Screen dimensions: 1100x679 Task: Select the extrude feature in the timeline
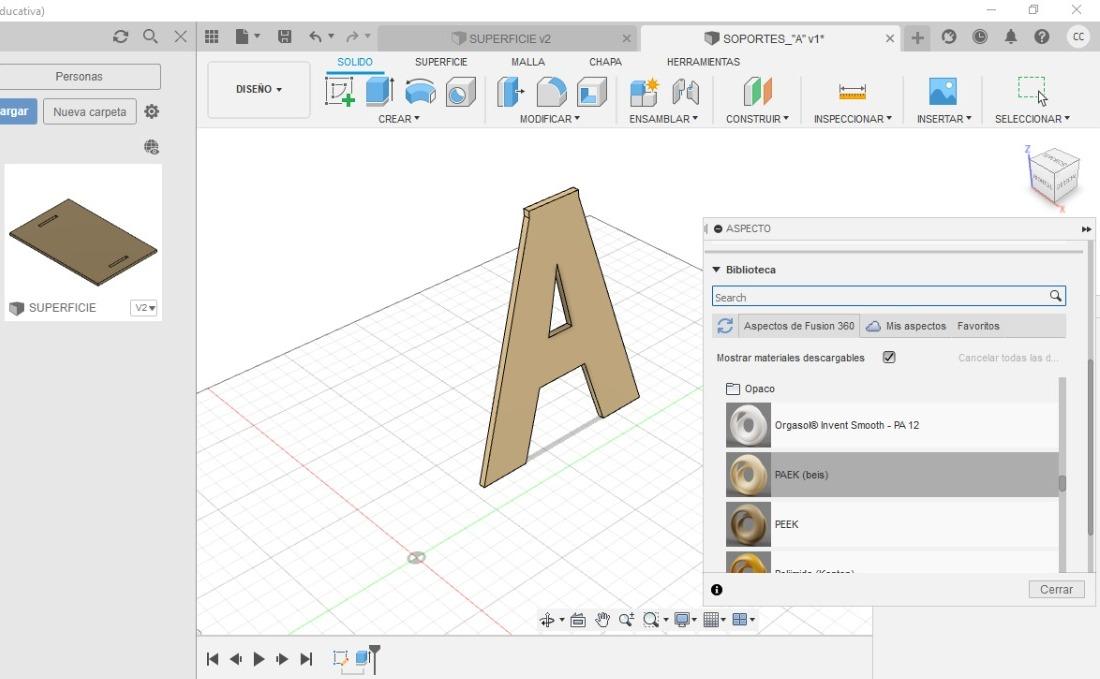pos(363,658)
